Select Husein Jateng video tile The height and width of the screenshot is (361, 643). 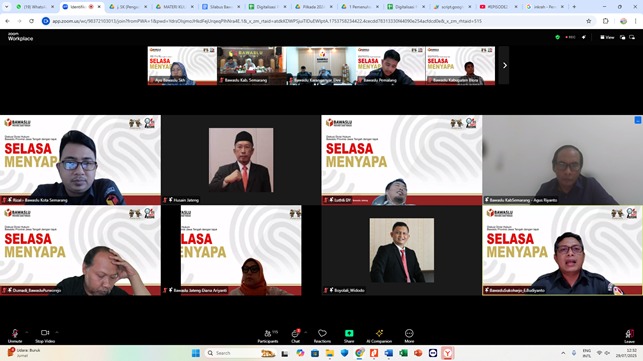coord(241,160)
